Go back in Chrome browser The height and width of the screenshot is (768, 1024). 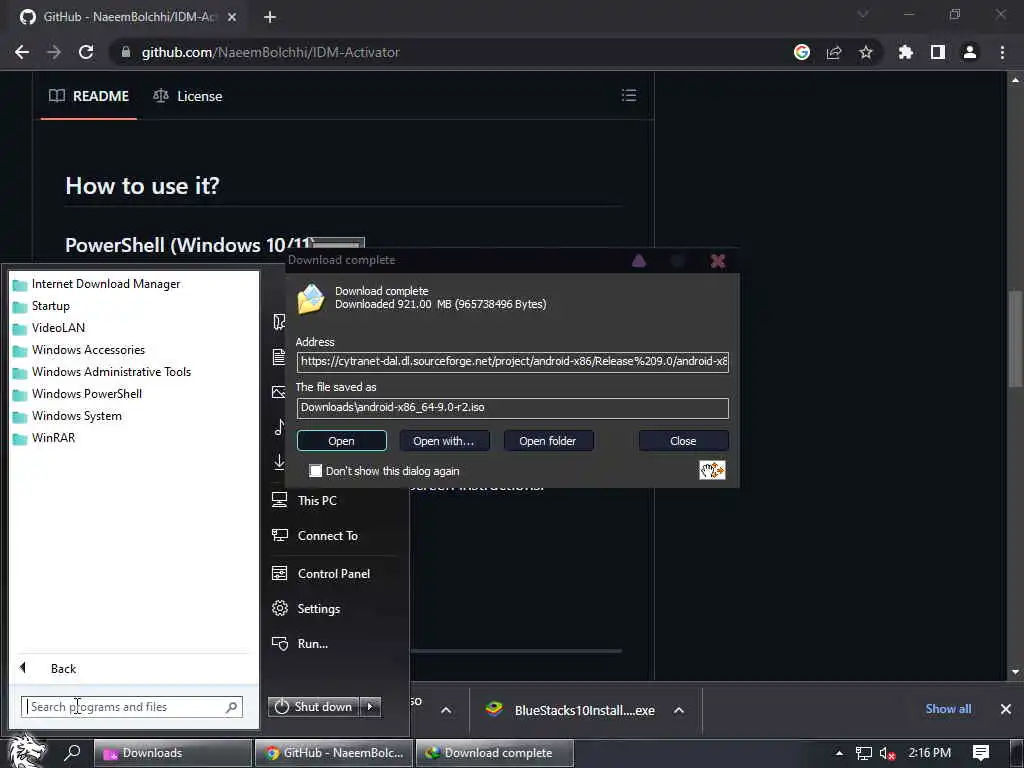click(x=22, y=52)
